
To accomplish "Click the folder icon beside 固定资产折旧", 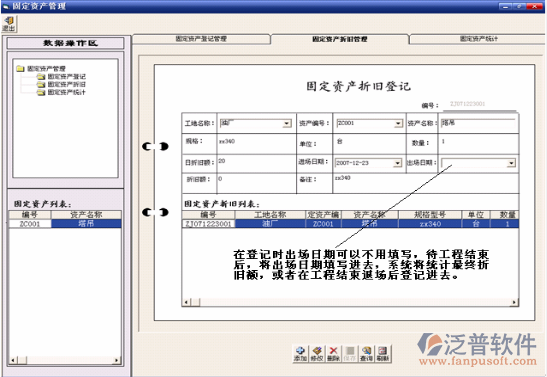I will (41, 84).
